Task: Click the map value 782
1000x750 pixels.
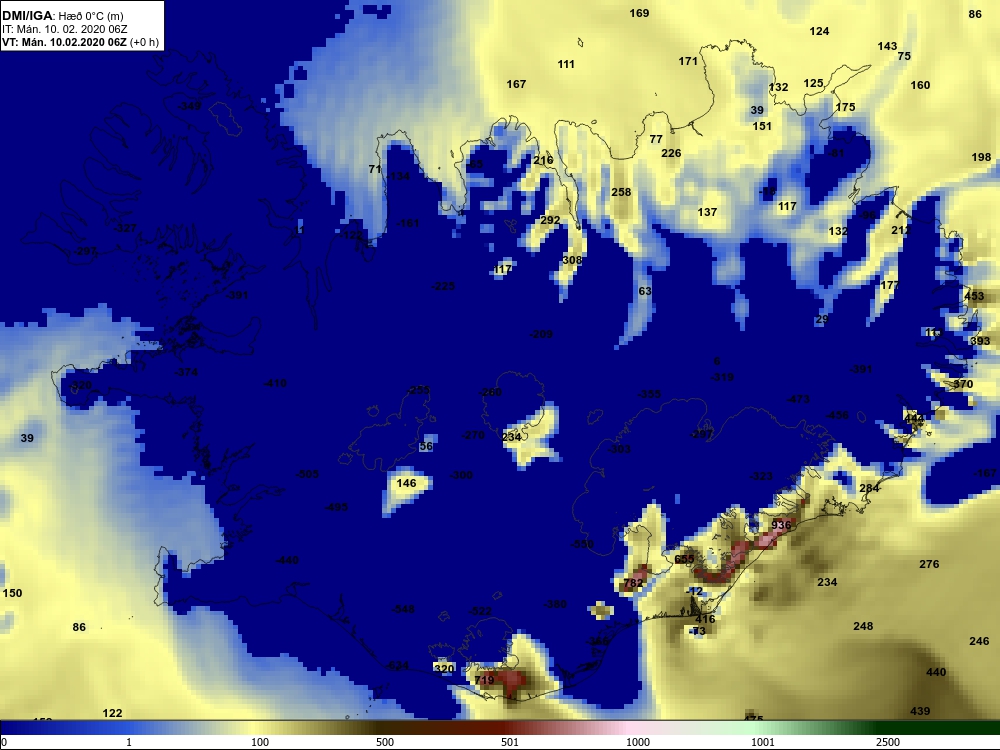Action: pos(633,583)
